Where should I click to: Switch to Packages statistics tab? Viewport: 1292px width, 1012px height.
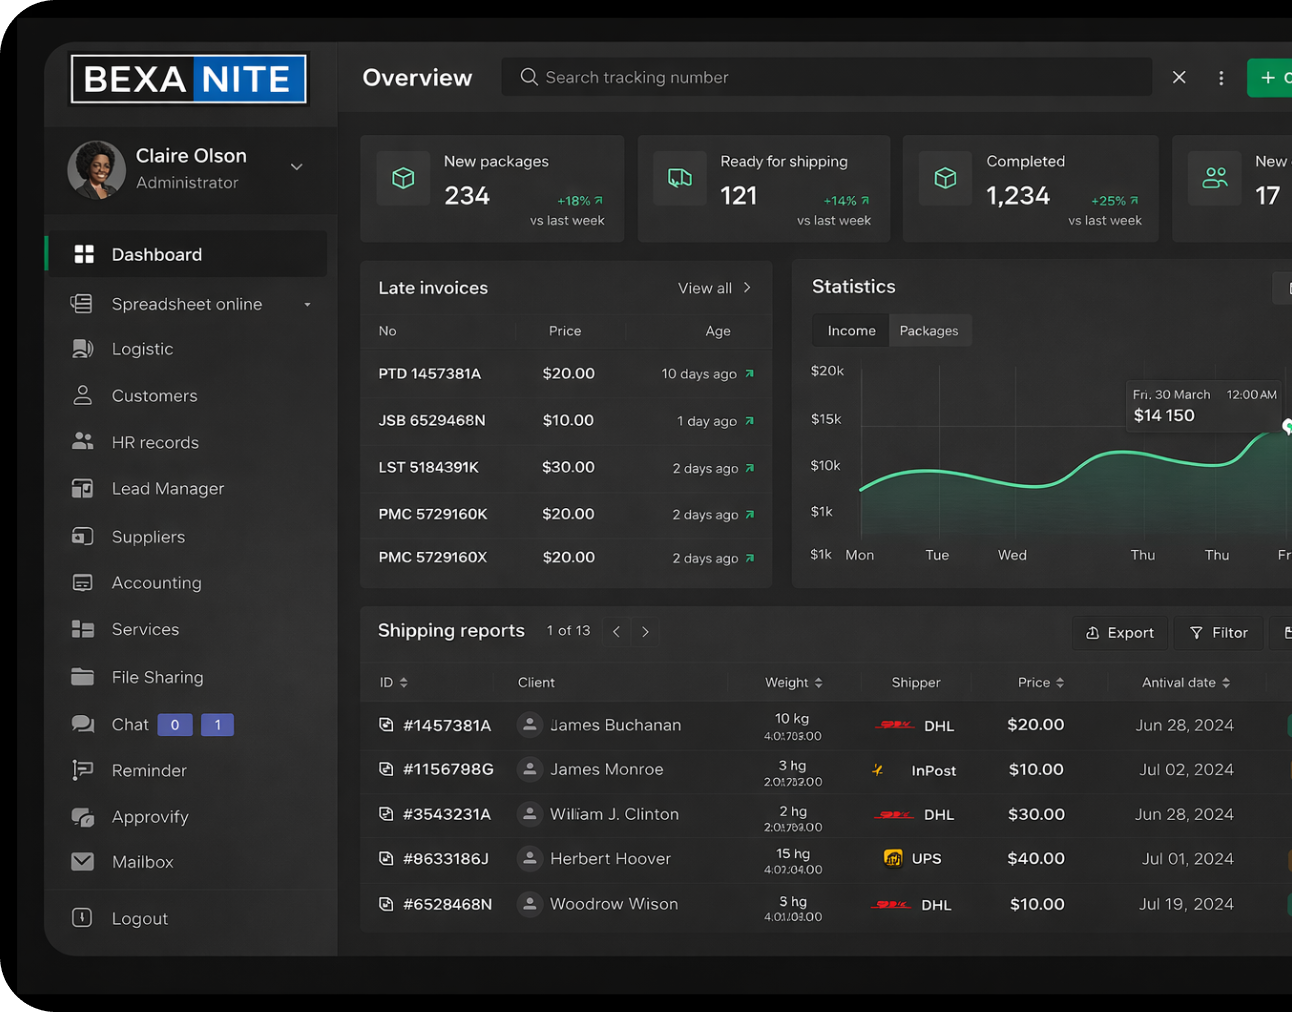[928, 331]
